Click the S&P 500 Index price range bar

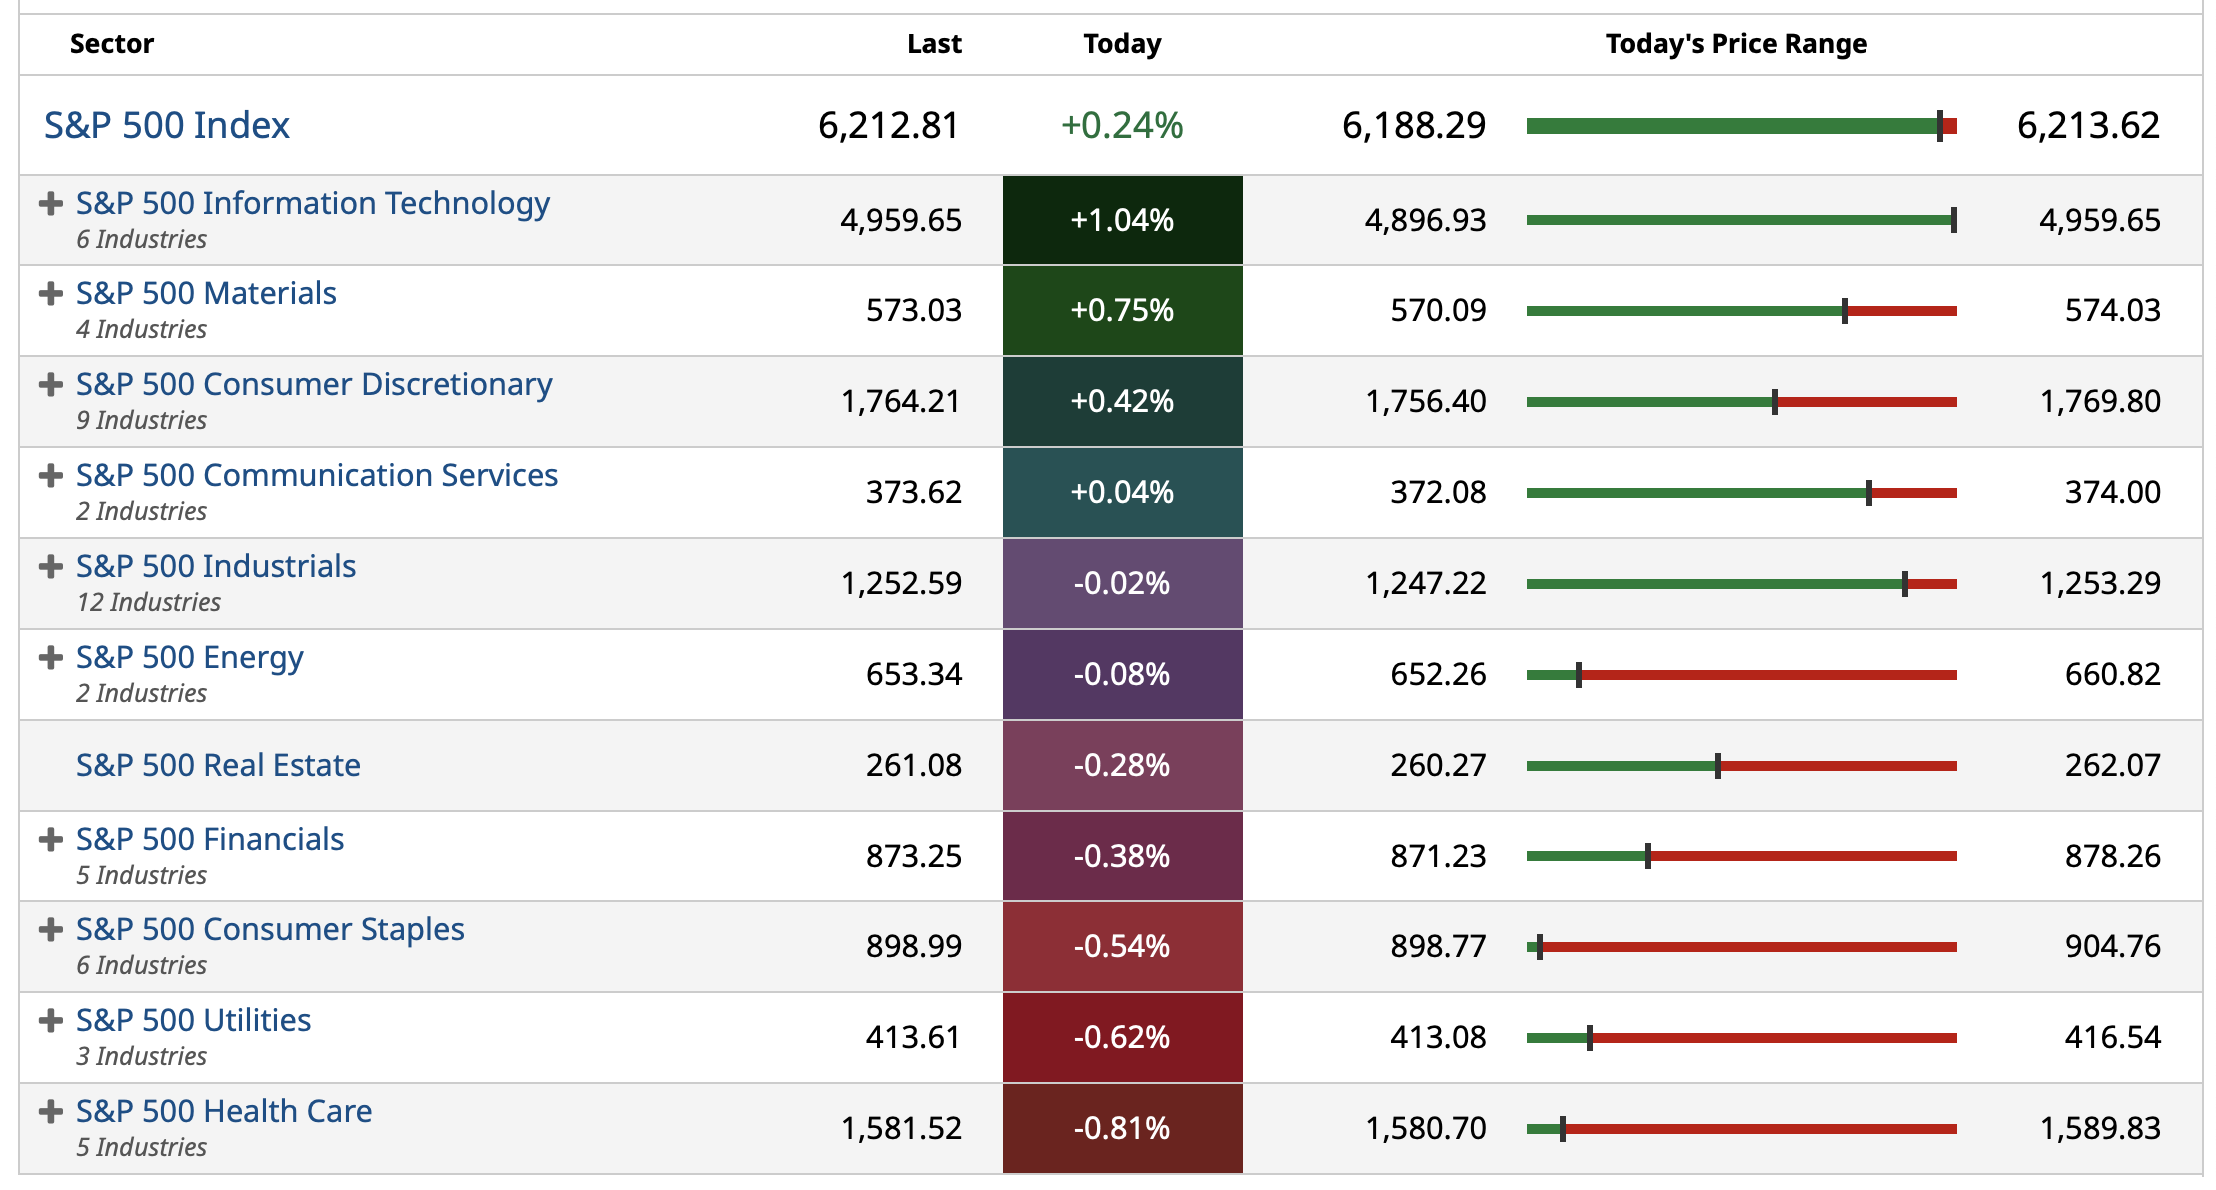tap(1740, 126)
